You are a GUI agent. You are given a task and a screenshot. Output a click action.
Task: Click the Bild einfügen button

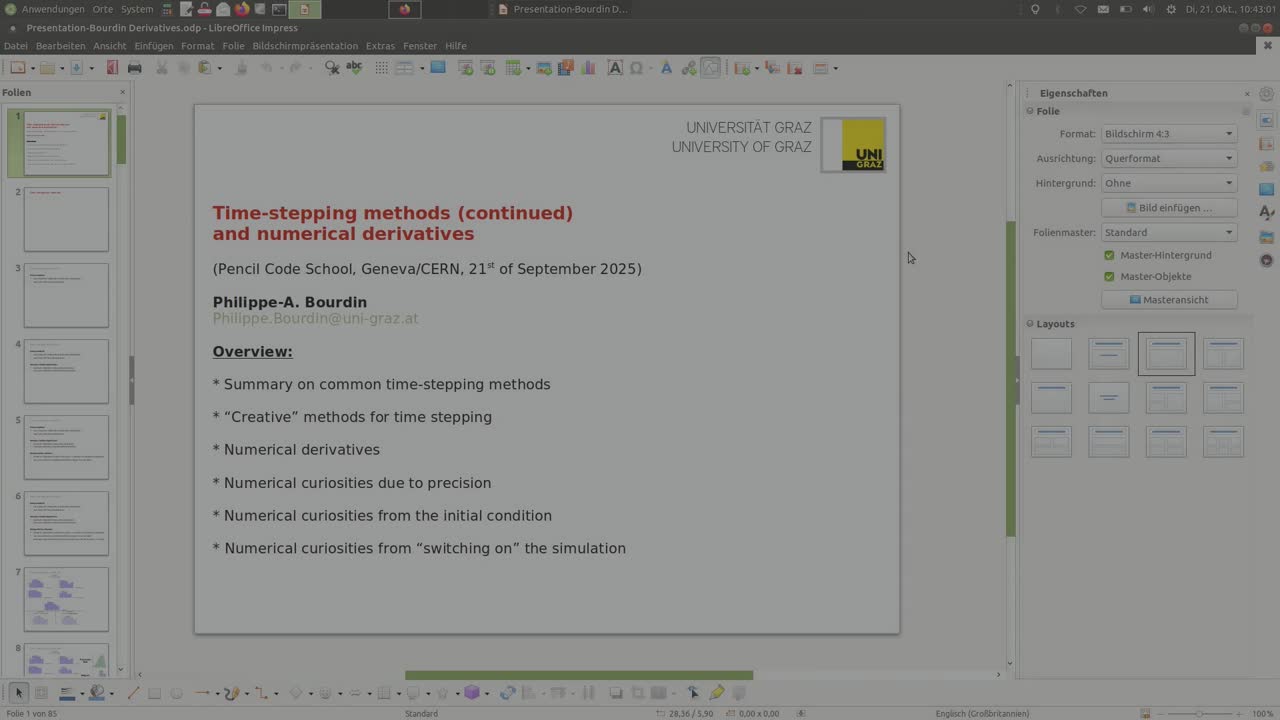click(1168, 208)
